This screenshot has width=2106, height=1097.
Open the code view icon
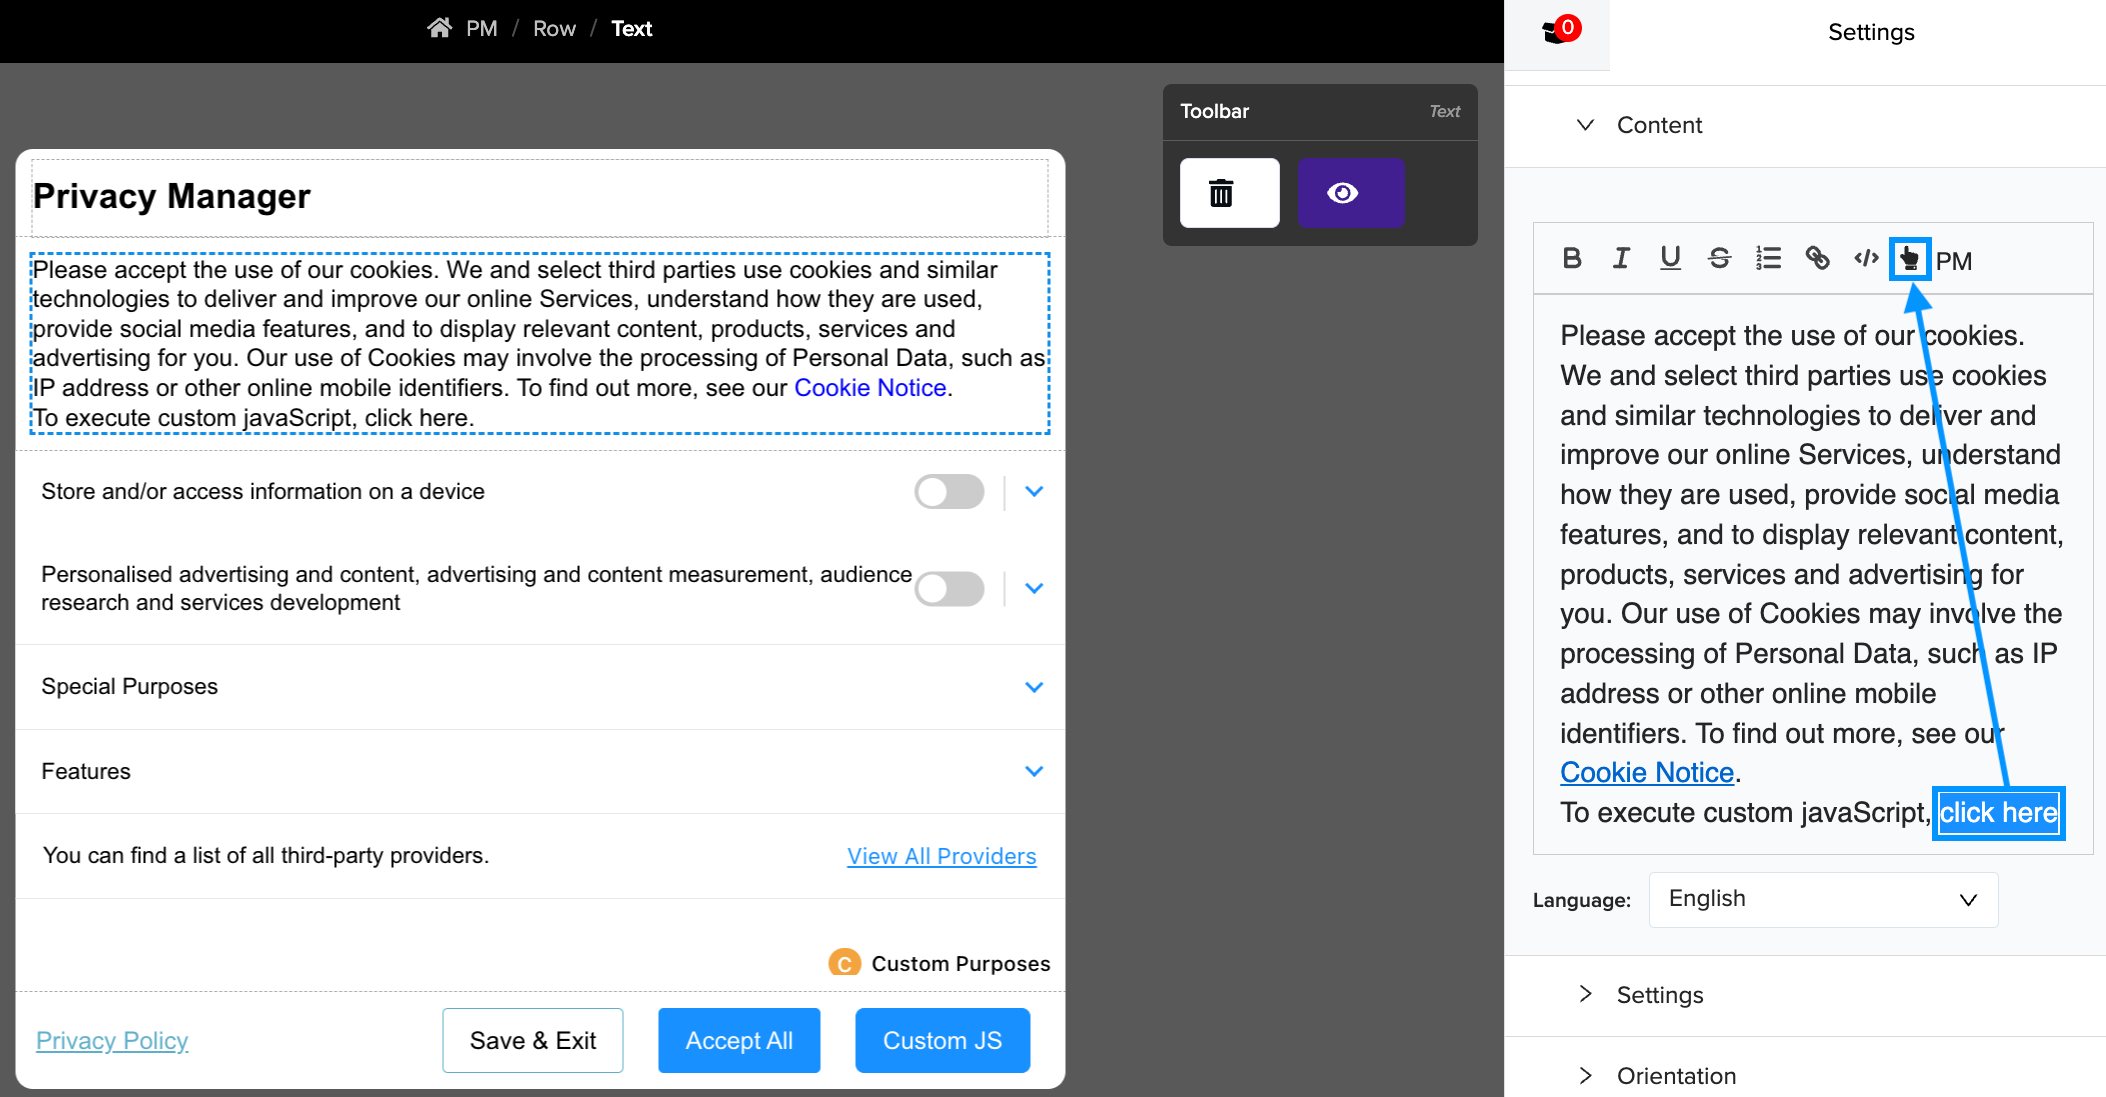coord(1866,259)
